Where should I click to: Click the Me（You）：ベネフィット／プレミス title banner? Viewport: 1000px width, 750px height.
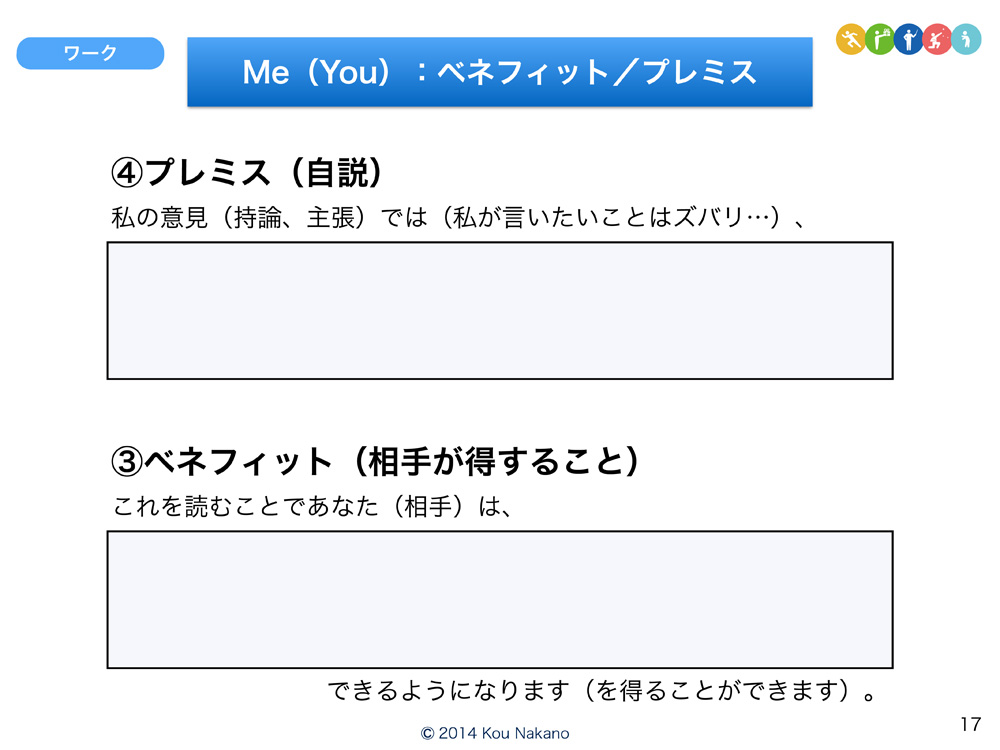pyautogui.click(x=499, y=71)
